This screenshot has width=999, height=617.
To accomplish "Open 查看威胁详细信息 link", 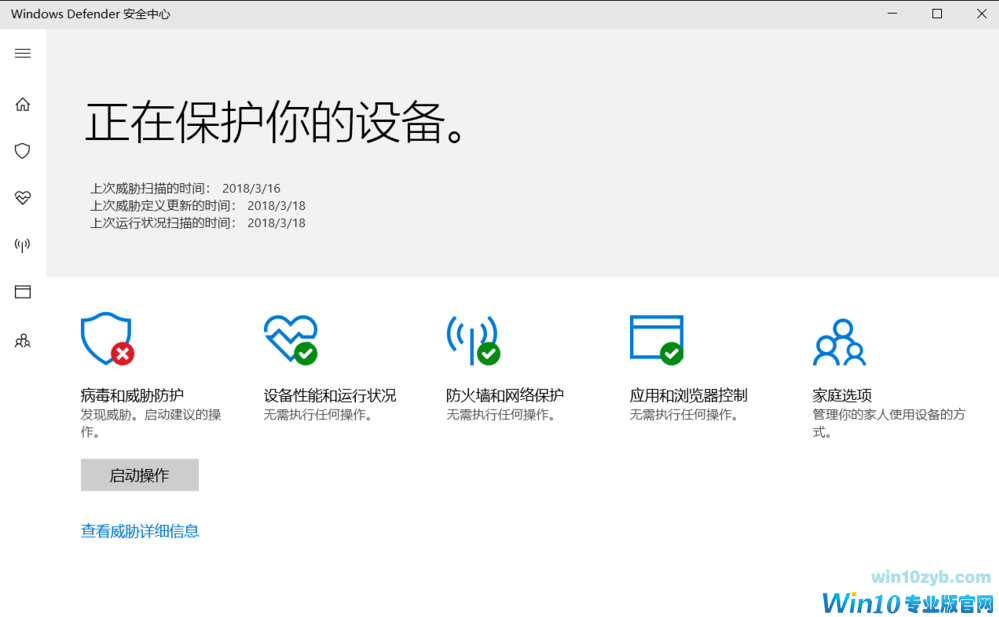I will tap(139, 531).
